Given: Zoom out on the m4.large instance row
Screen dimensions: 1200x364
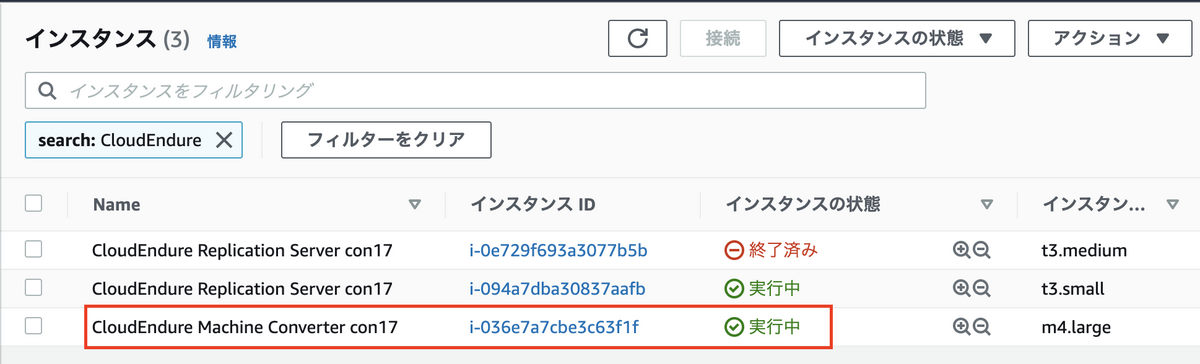Looking at the screenshot, I should click(981, 326).
